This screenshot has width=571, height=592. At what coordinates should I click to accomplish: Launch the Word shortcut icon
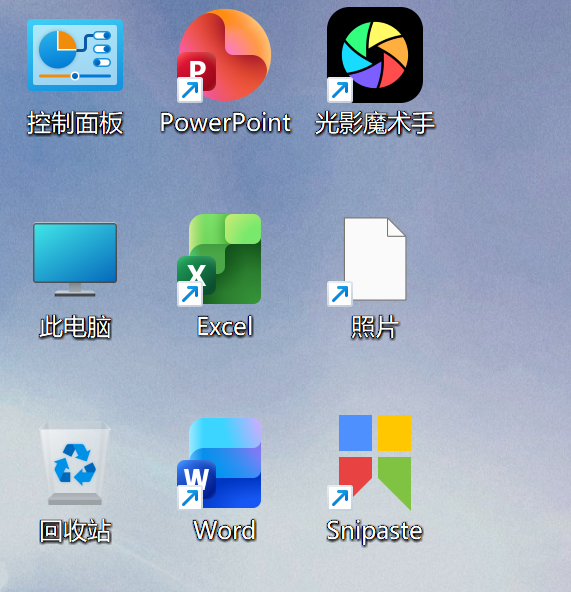click(x=219, y=464)
